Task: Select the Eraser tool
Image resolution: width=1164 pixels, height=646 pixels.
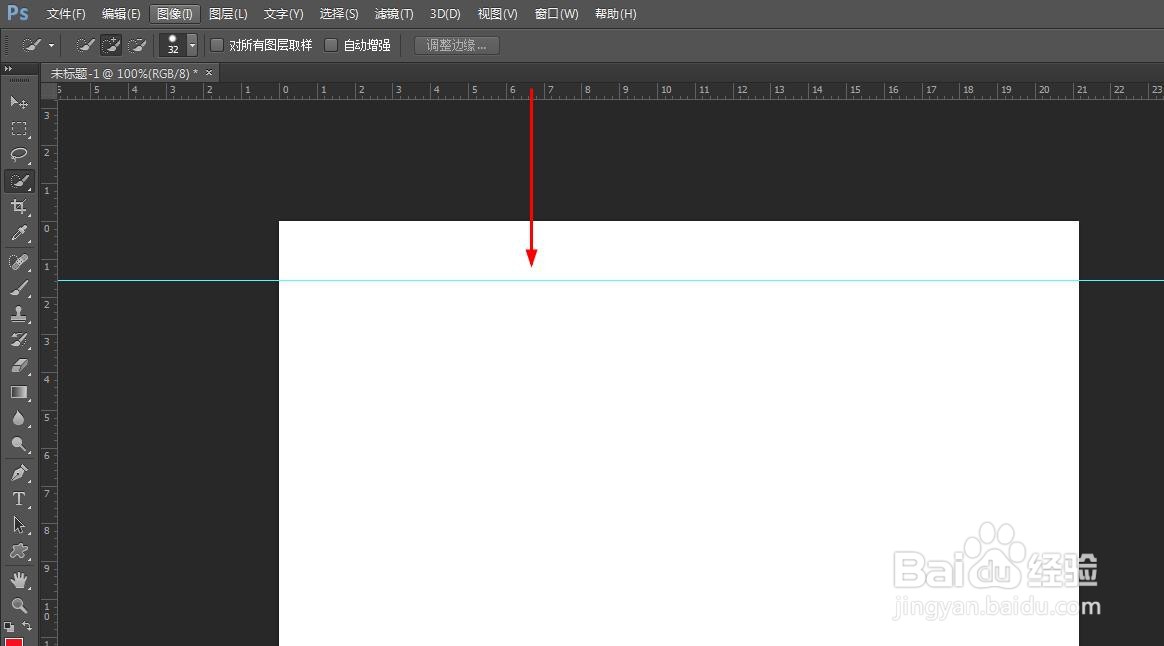Action: [x=19, y=366]
